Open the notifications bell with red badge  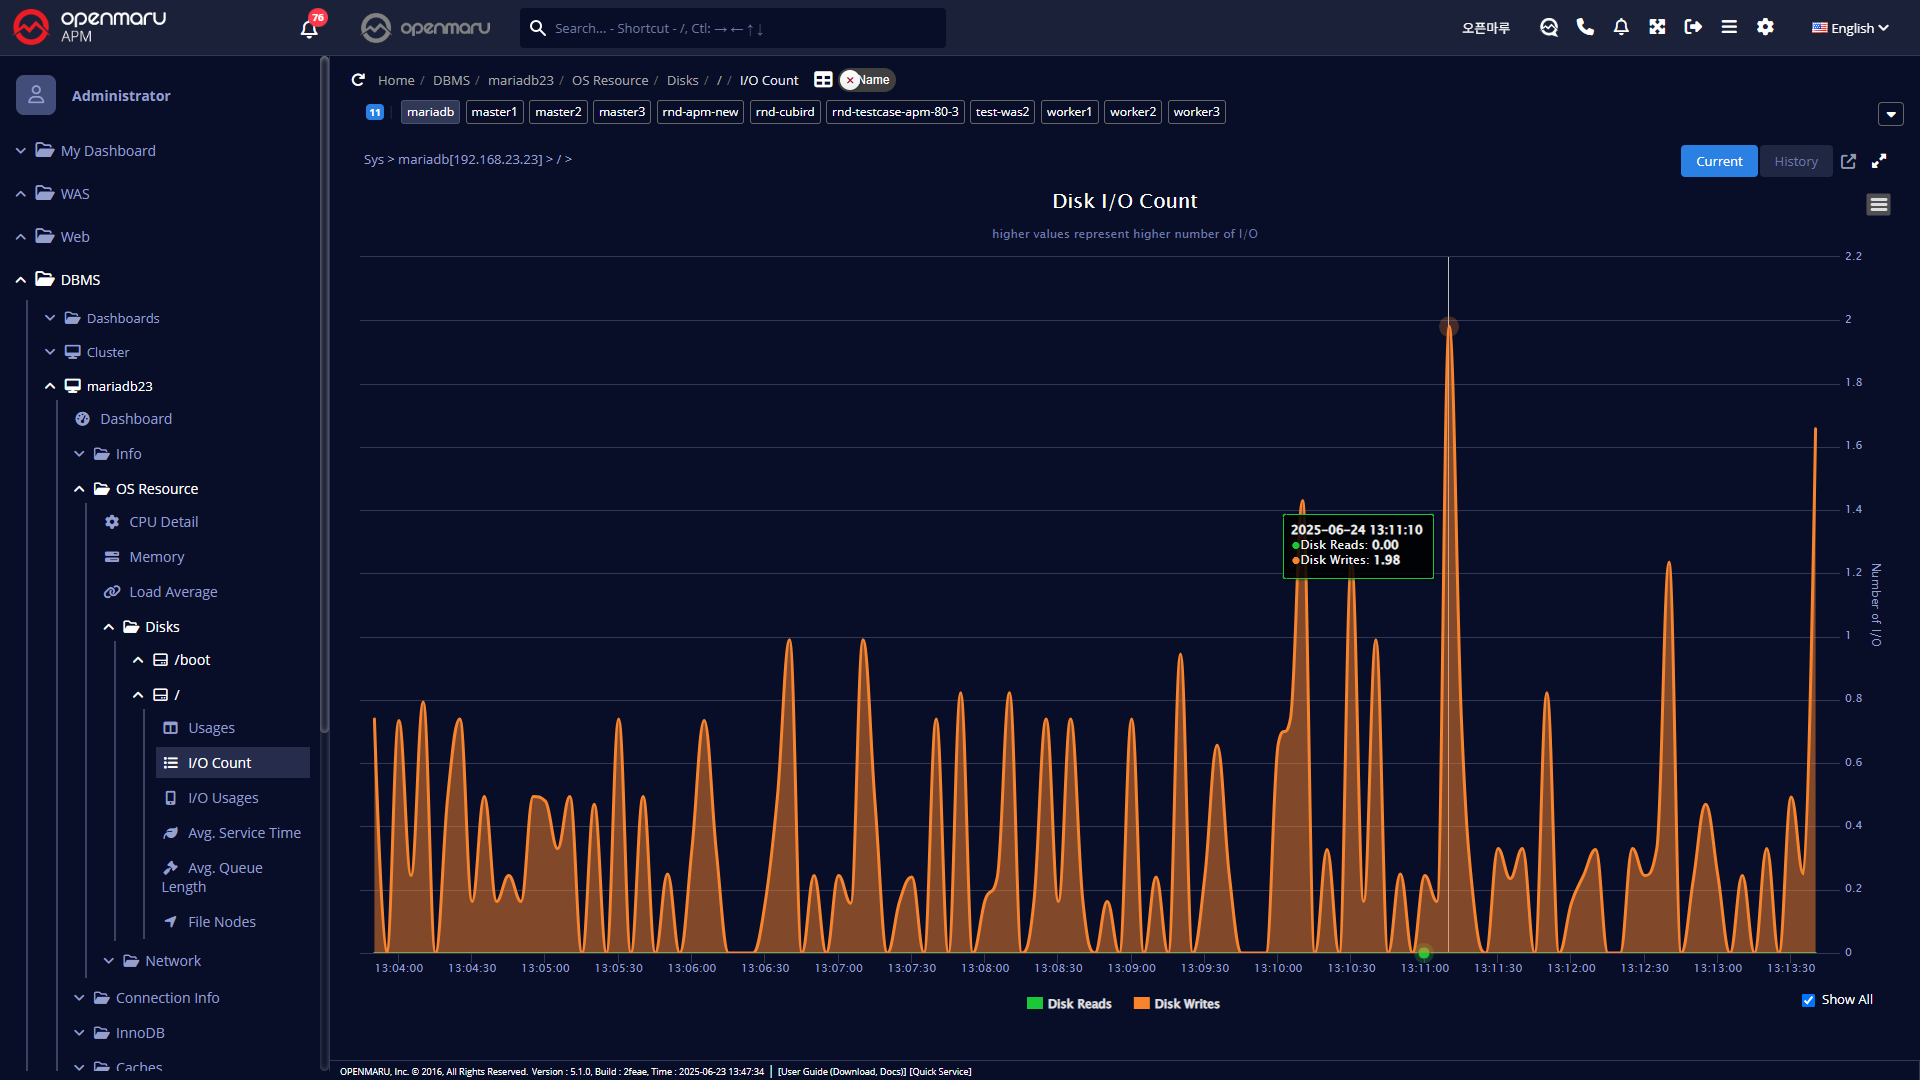click(x=309, y=28)
